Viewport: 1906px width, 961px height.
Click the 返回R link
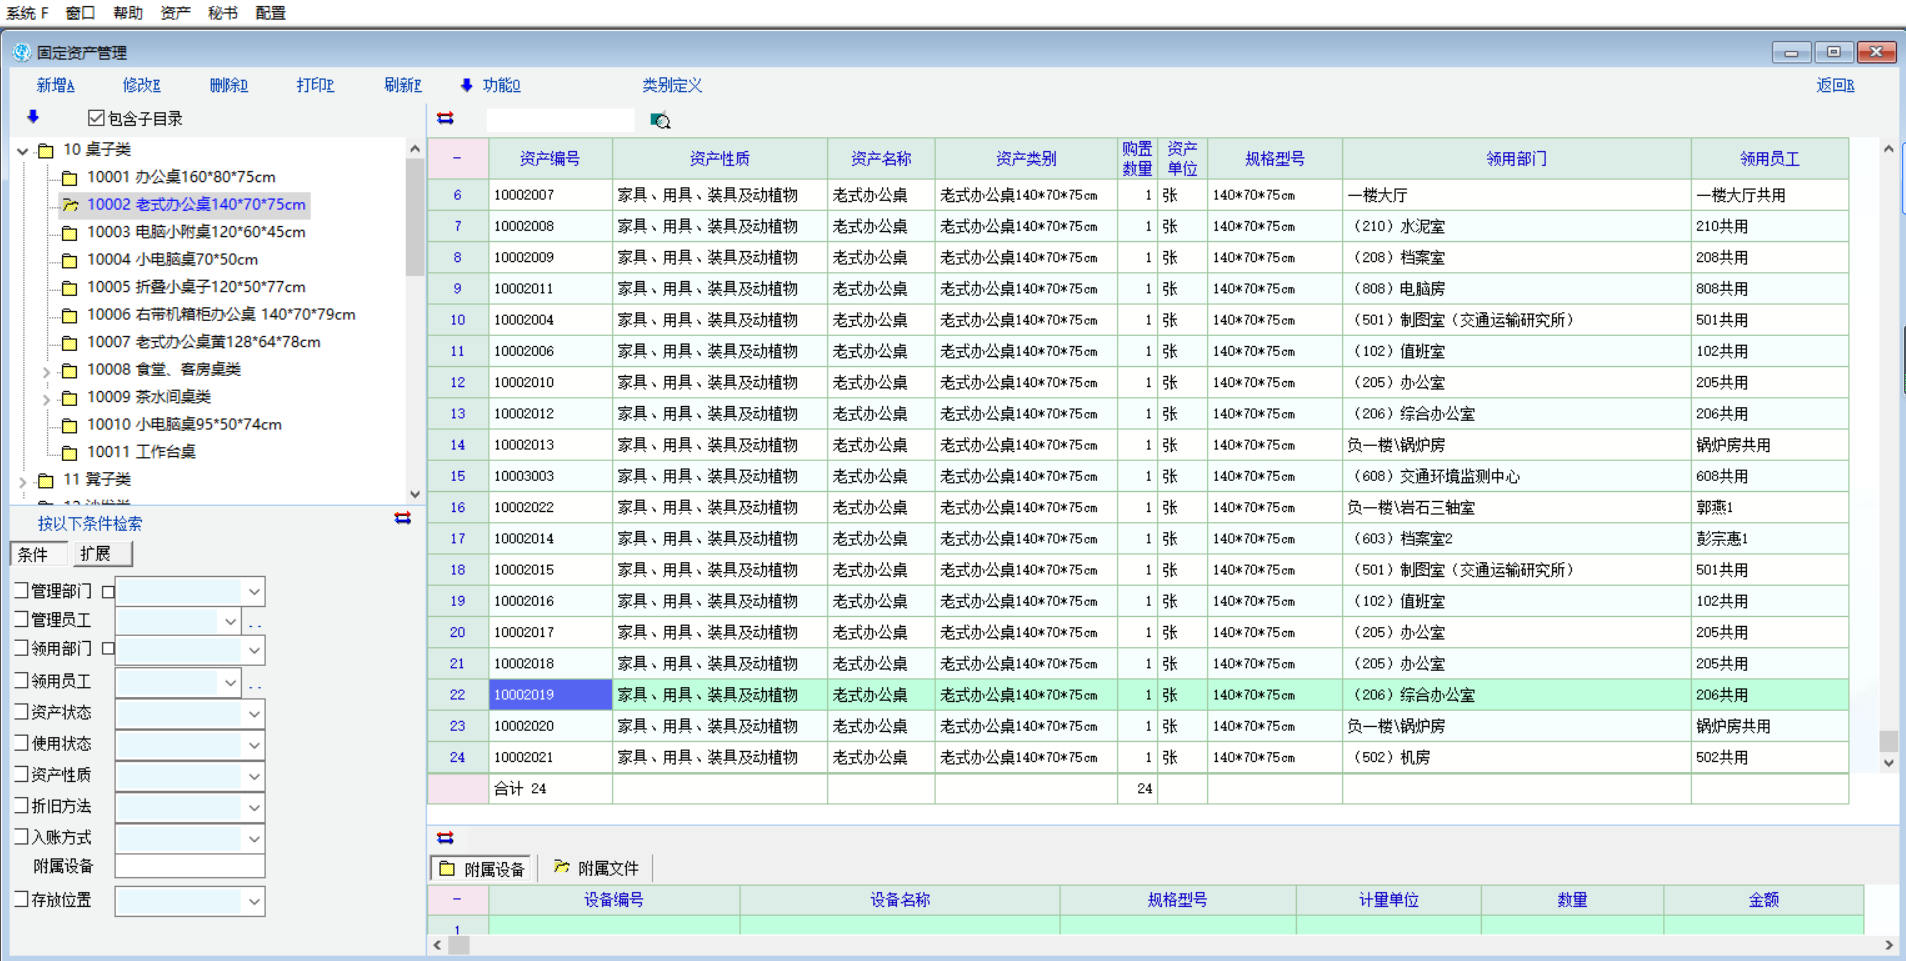click(1835, 85)
